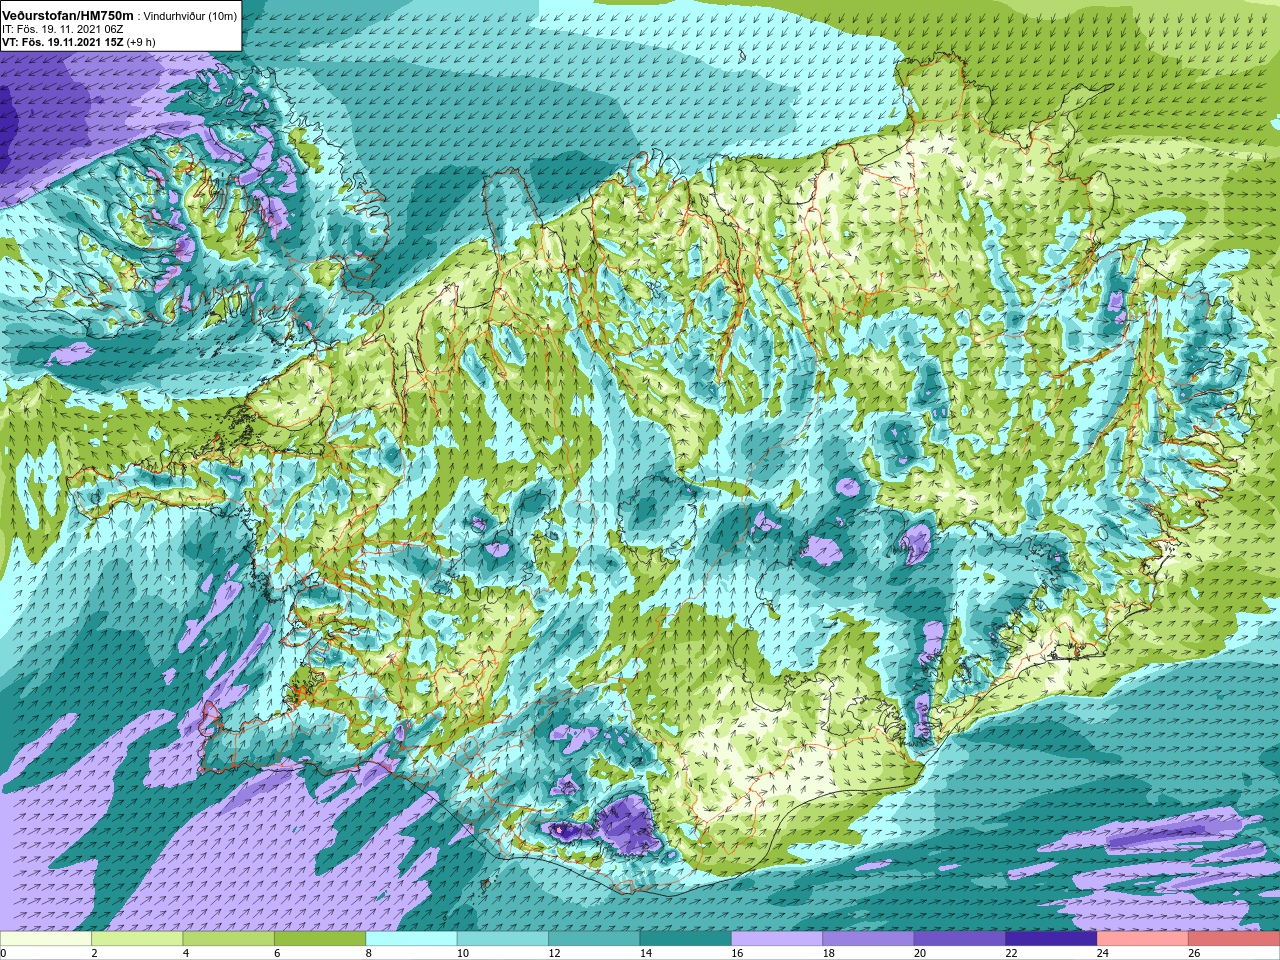
Task: Click the salmon red legend swatch above 26
Action: tap(1234, 939)
